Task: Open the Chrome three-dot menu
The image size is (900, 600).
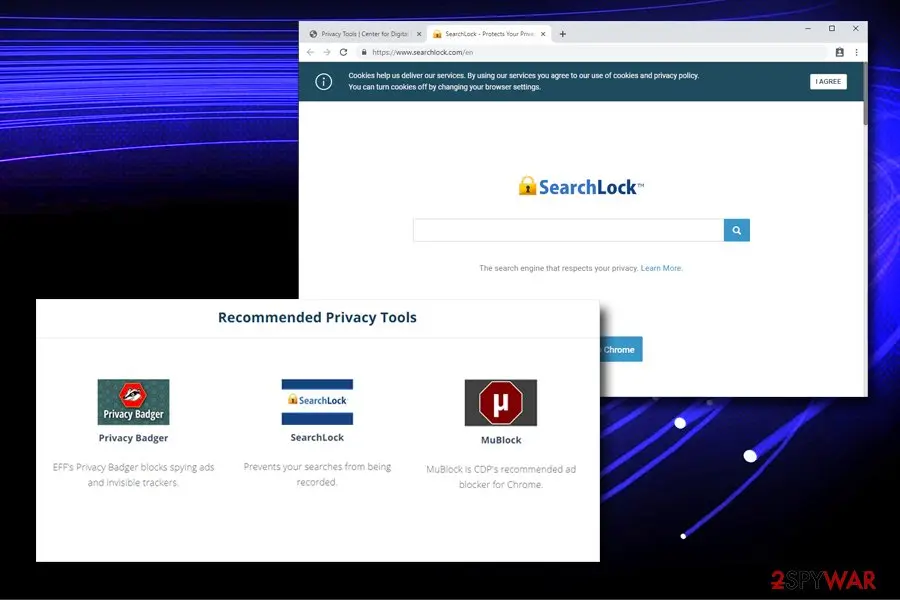Action: (856, 52)
